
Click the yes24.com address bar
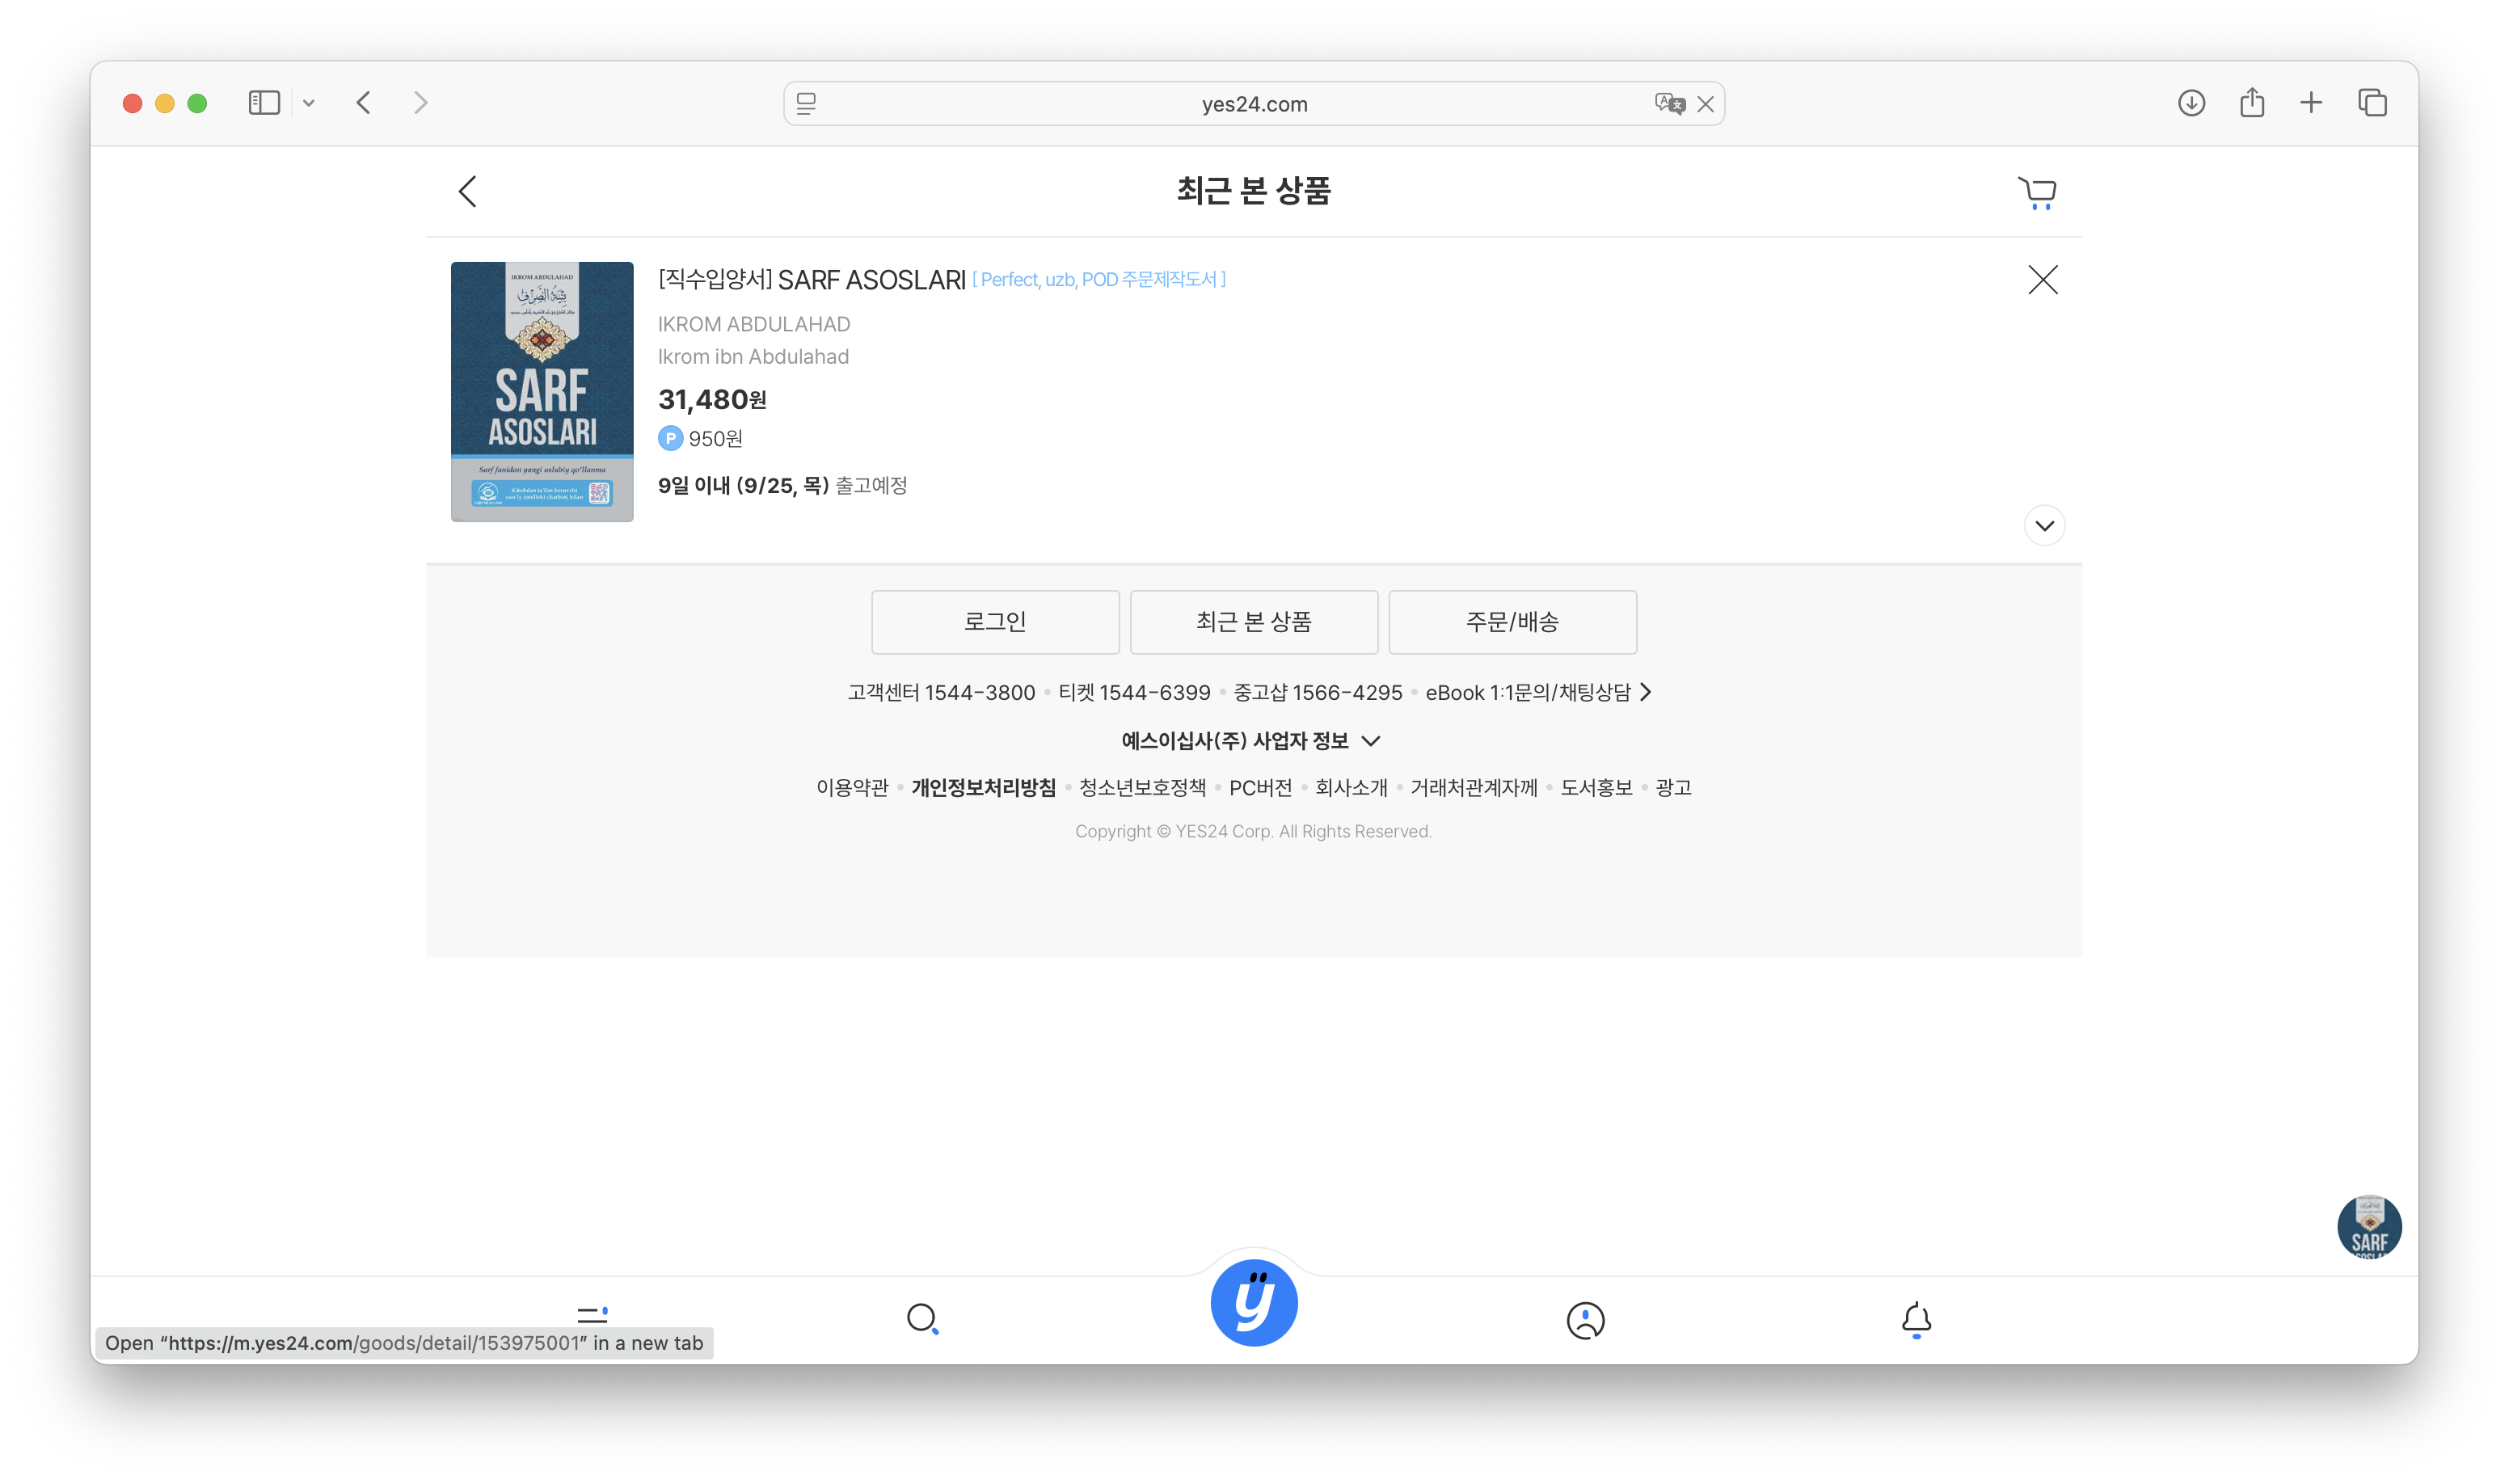coord(1253,104)
